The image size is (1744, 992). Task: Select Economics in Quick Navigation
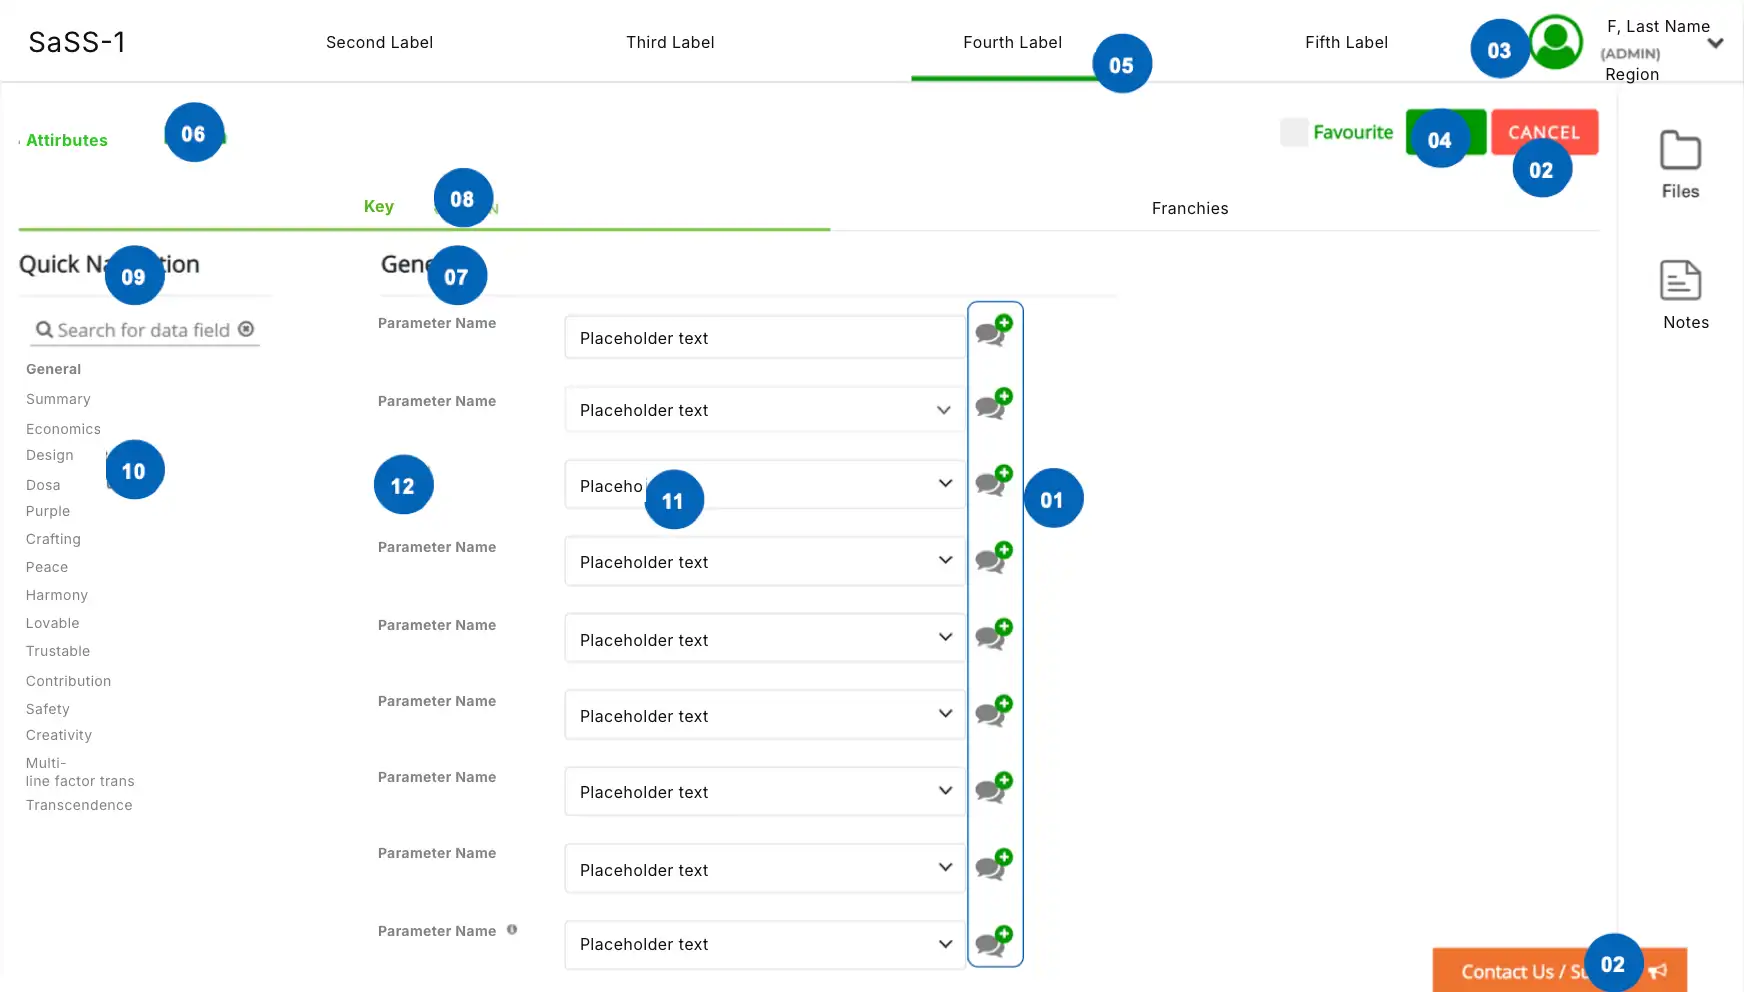63,428
